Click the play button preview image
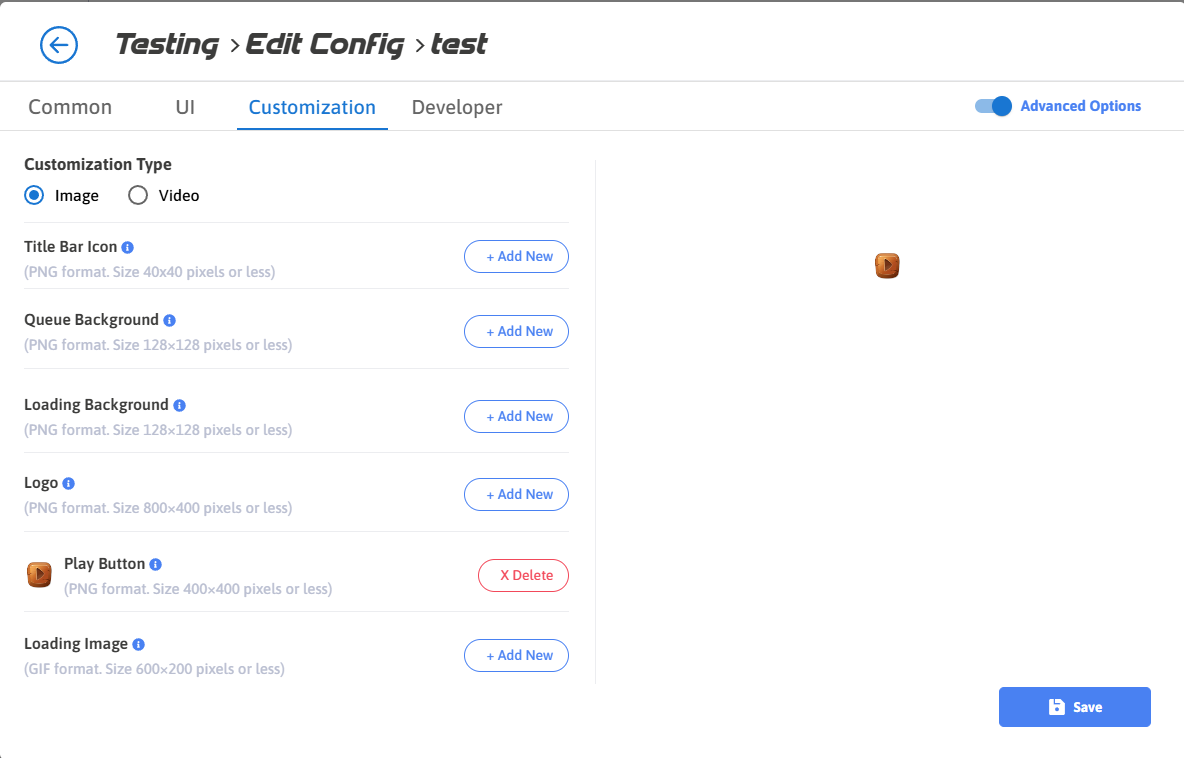The image size is (1184, 758). 887,265
